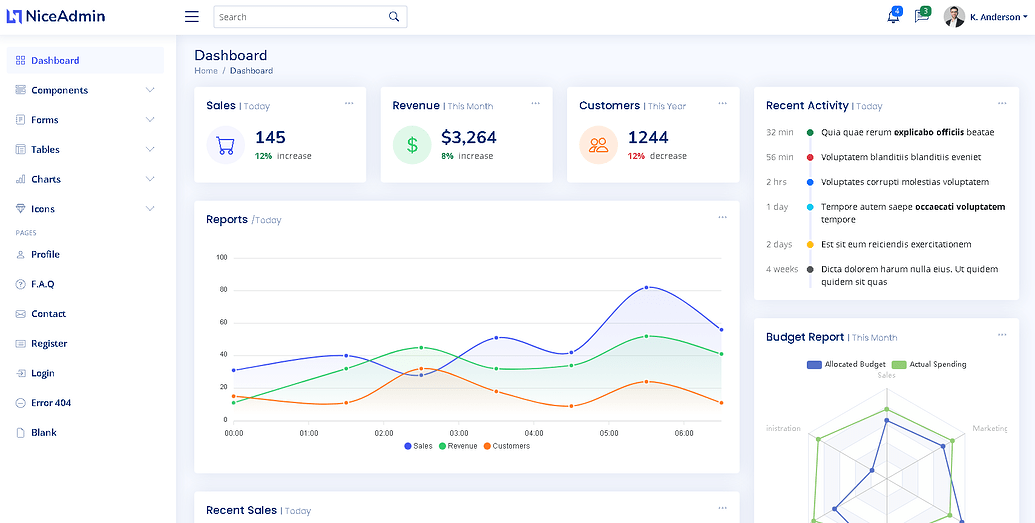Open the F.A.Q page in sidebar
The height and width of the screenshot is (523, 1035).
click(x=42, y=284)
